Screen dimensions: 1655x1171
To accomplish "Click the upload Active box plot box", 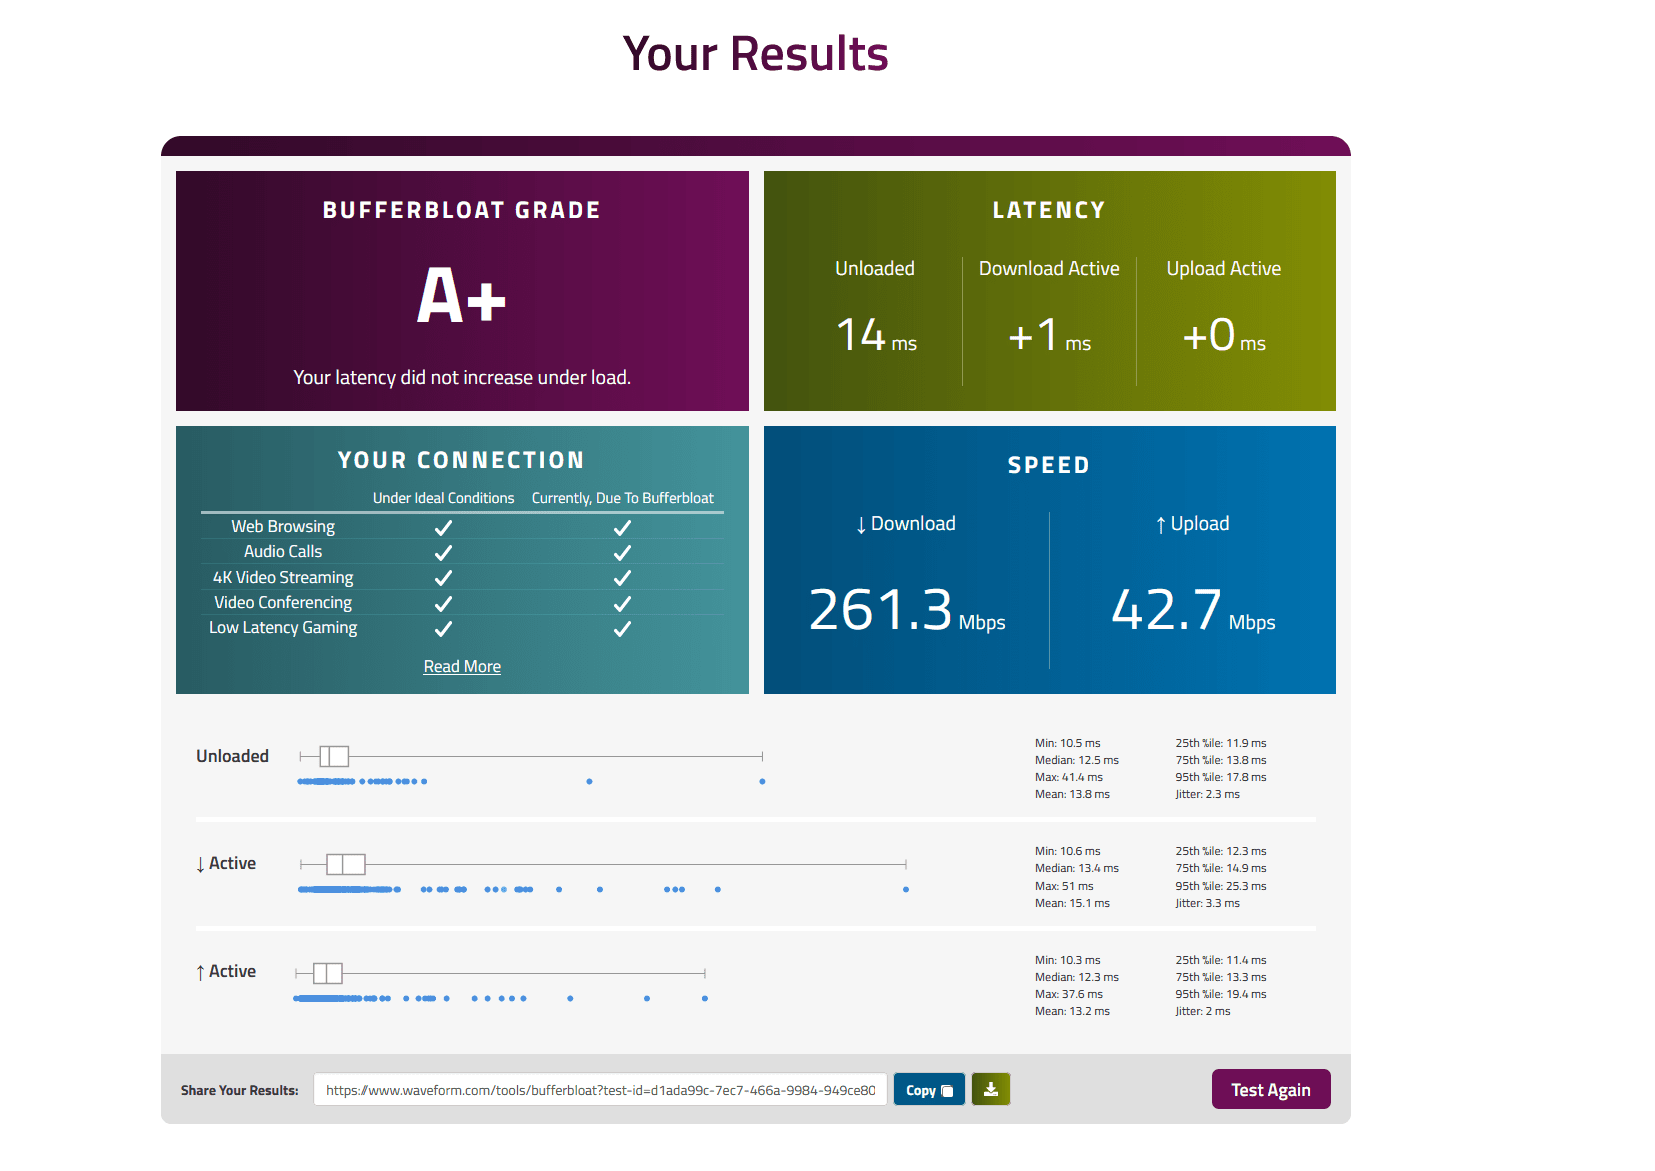I will [x=328, y=973].
